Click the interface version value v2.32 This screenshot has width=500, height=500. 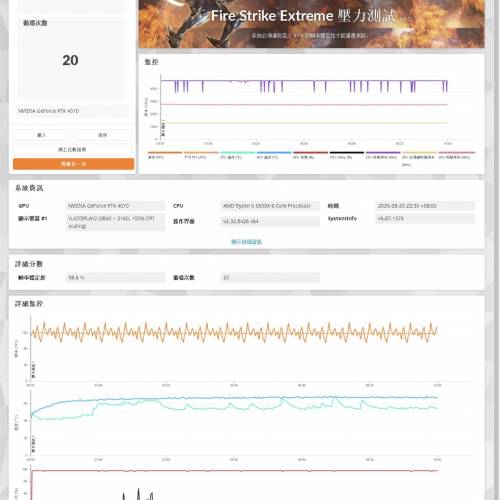[270, 221]
